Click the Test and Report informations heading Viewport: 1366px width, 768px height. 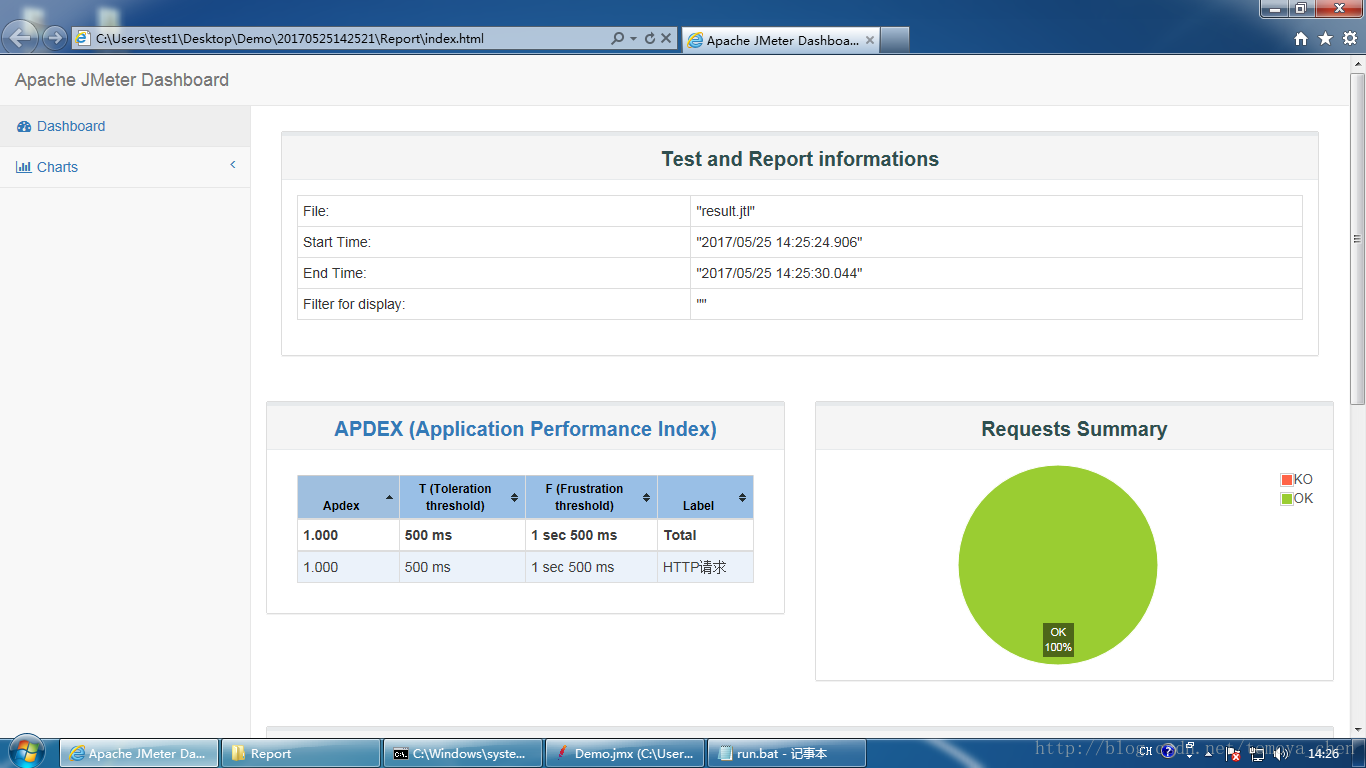tap(800, 159)
